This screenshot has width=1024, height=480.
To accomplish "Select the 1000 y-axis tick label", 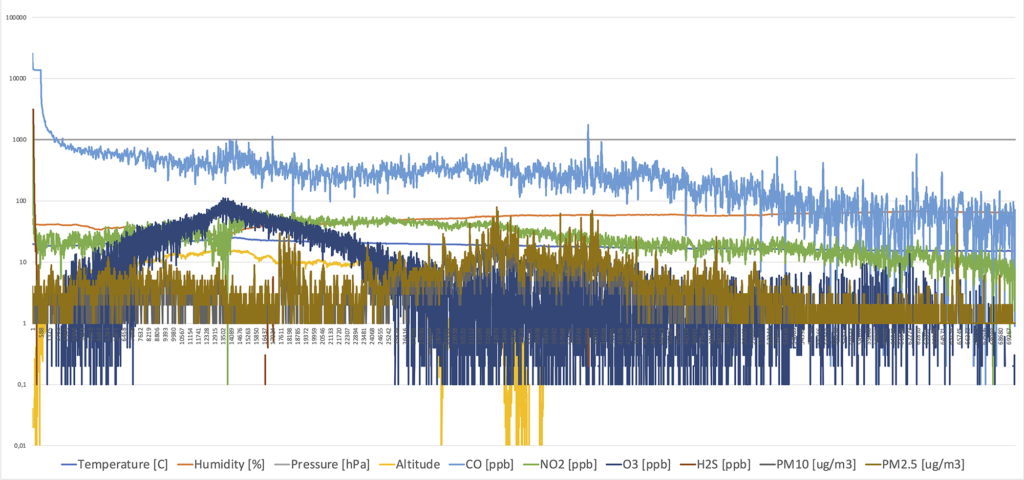I will pyautogui.click(x=20, y=140).
